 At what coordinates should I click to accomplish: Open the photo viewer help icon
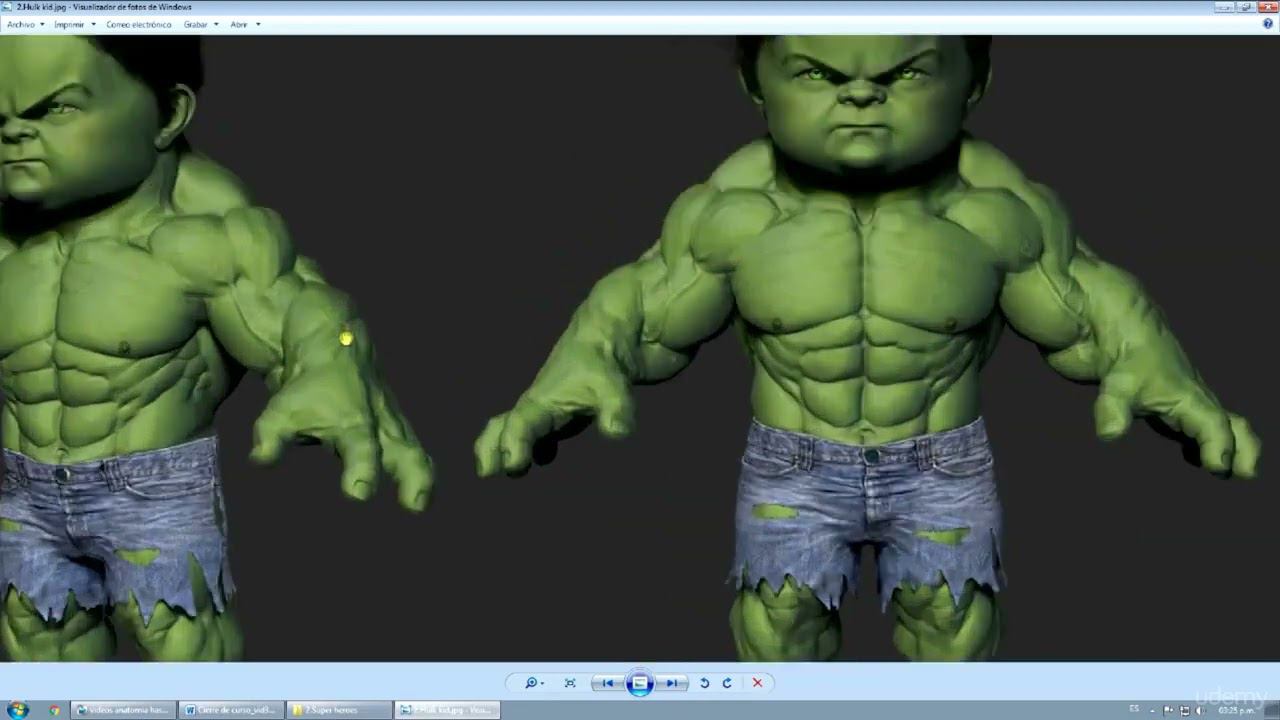pyautogui.click(x=1268, y=24)
